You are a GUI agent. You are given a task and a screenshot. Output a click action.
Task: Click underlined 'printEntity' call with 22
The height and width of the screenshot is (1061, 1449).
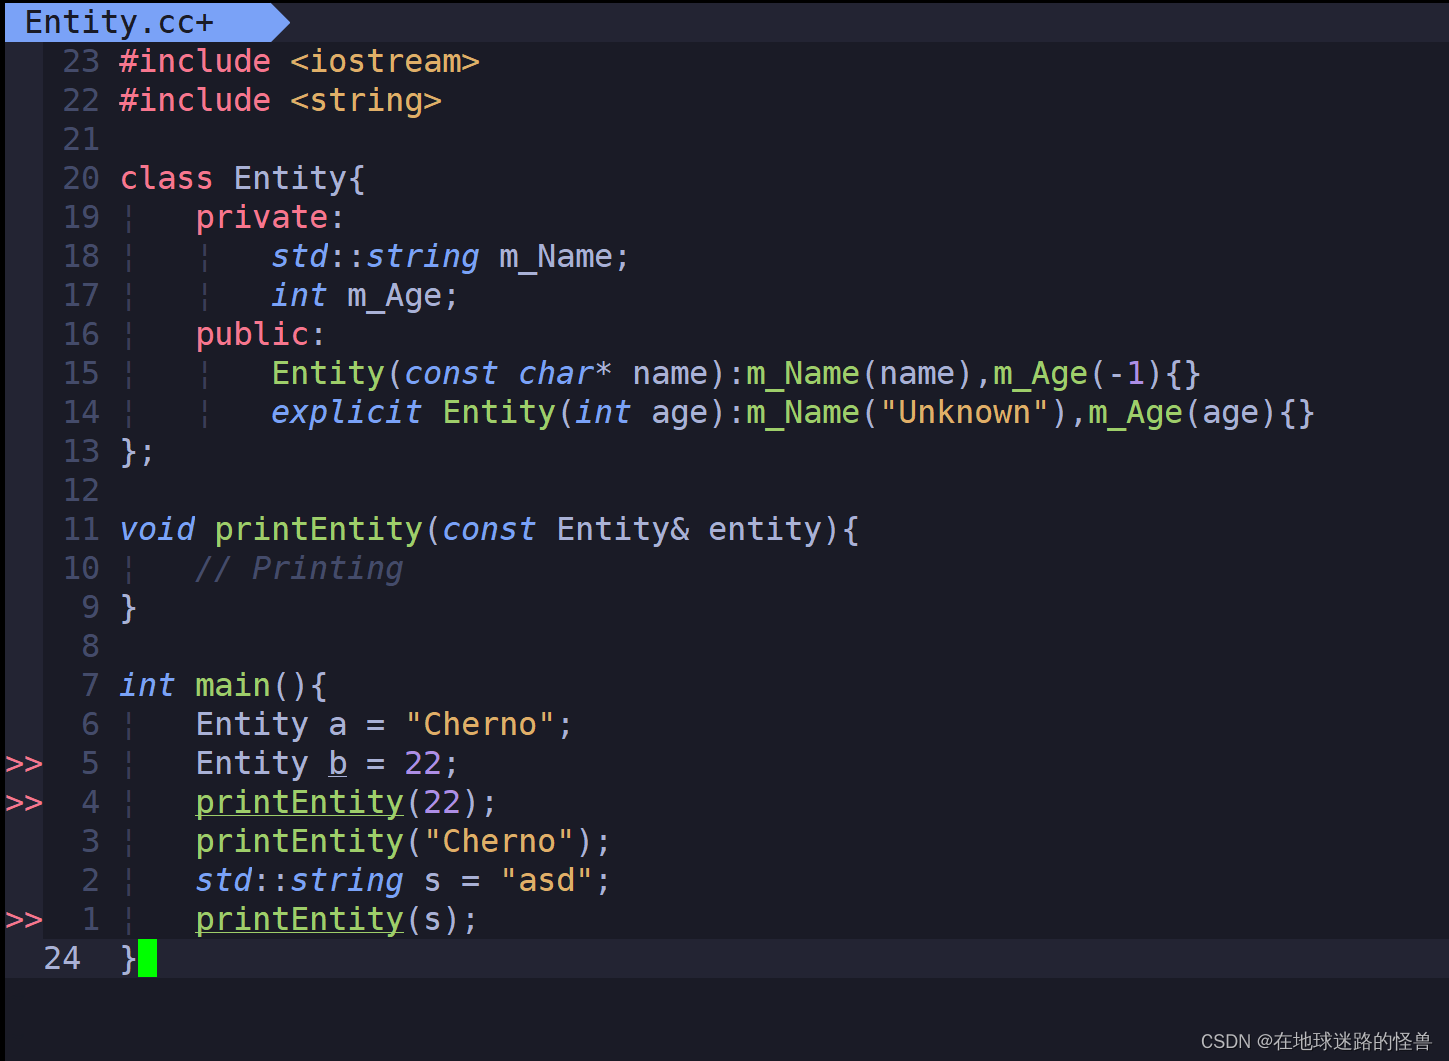click(x=299, y=803)
